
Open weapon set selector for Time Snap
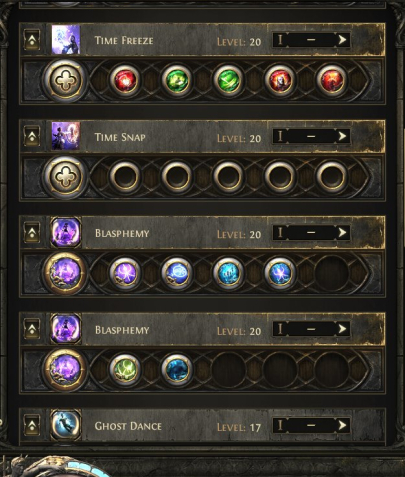pyautogui.click(x=311, y=136)
